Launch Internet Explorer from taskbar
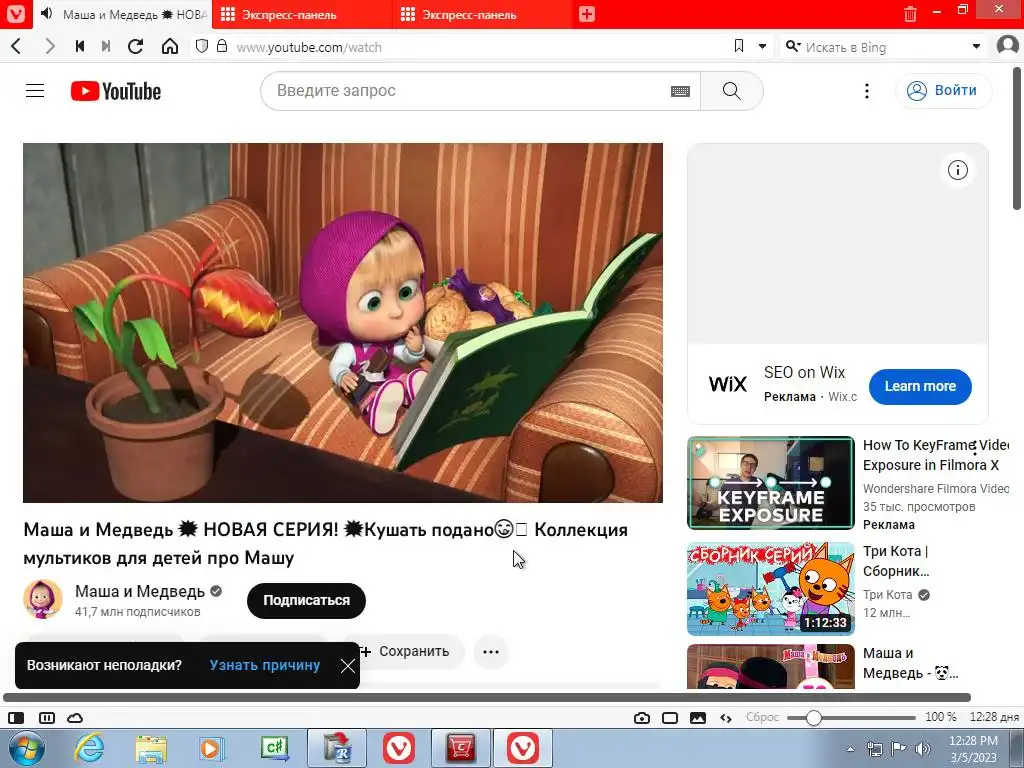The image size is (1024, 768). tap(89, 748)
